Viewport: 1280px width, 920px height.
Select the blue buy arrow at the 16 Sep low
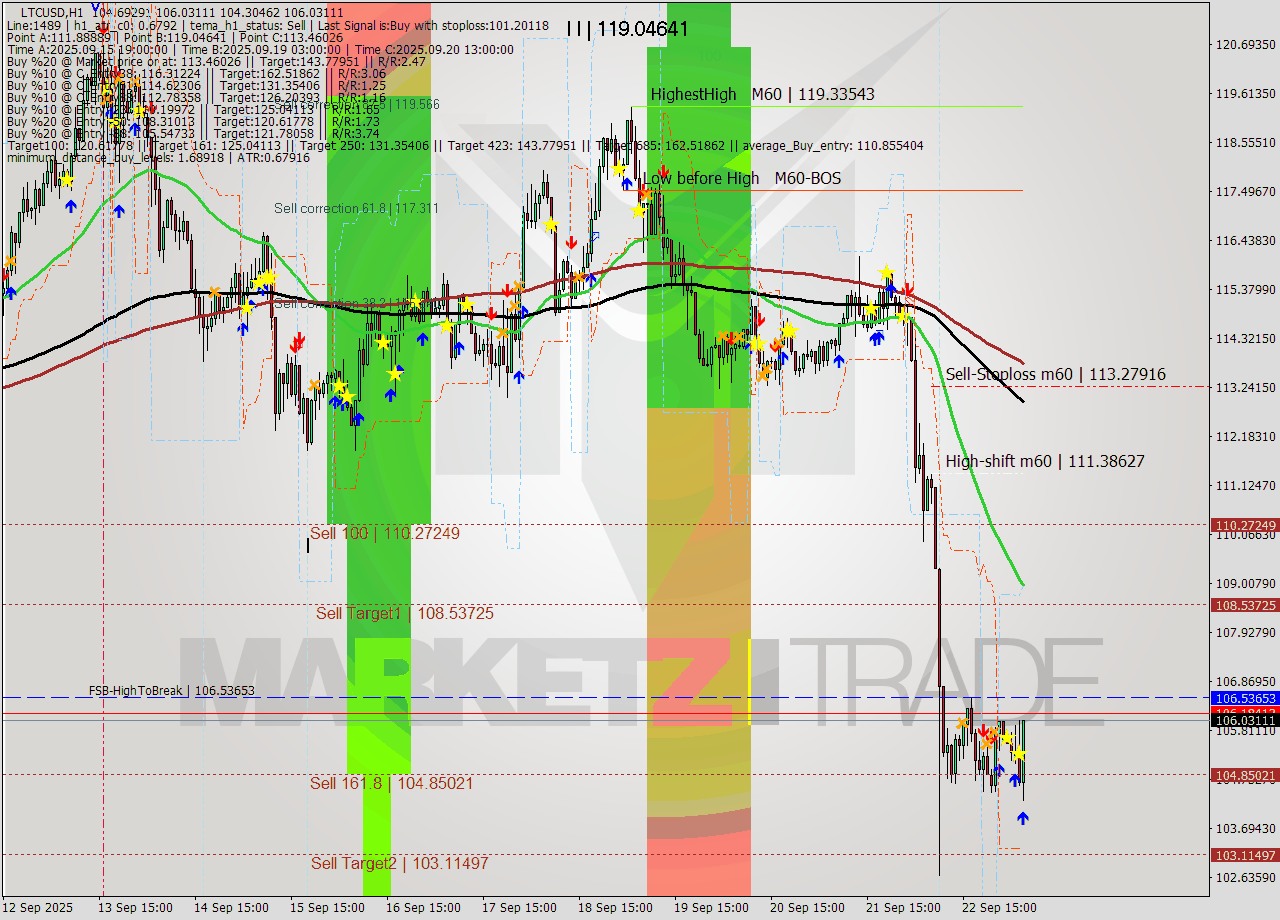coord(359,419)
